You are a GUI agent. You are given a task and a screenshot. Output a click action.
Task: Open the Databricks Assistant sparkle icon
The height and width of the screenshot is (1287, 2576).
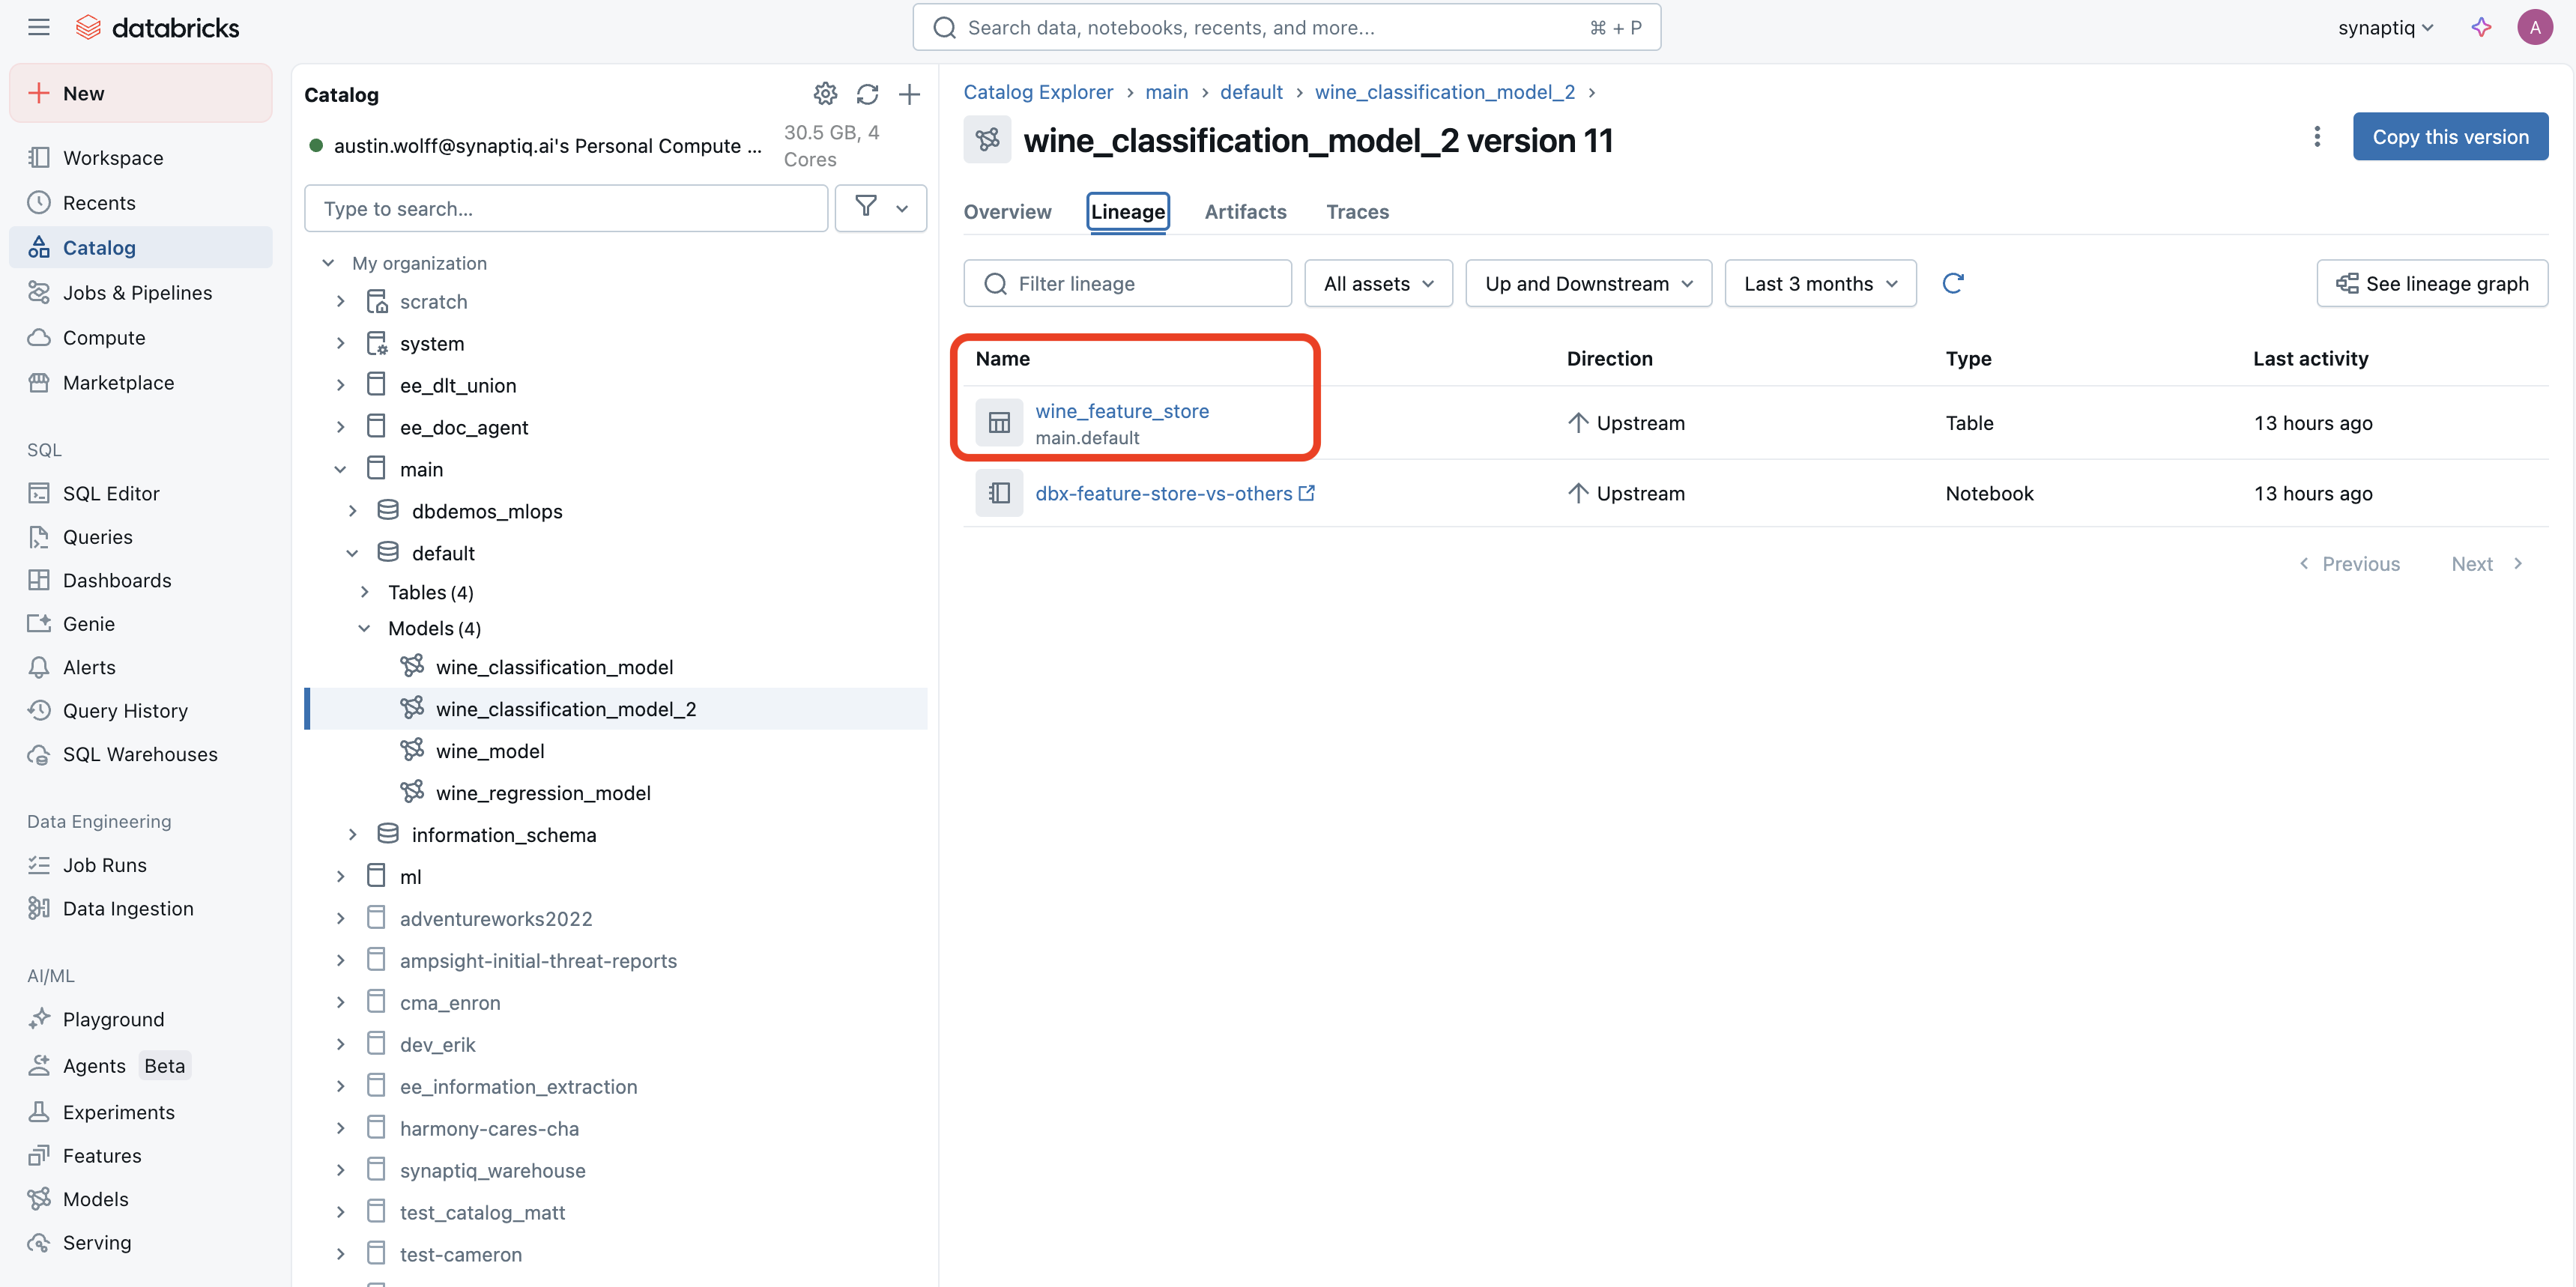(2481, 27)
